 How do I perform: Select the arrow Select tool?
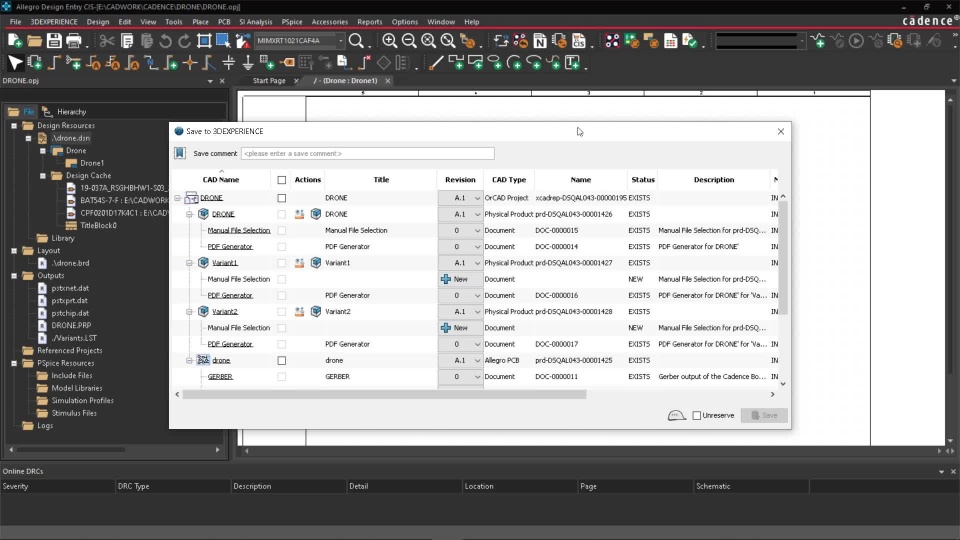(15, 62)
